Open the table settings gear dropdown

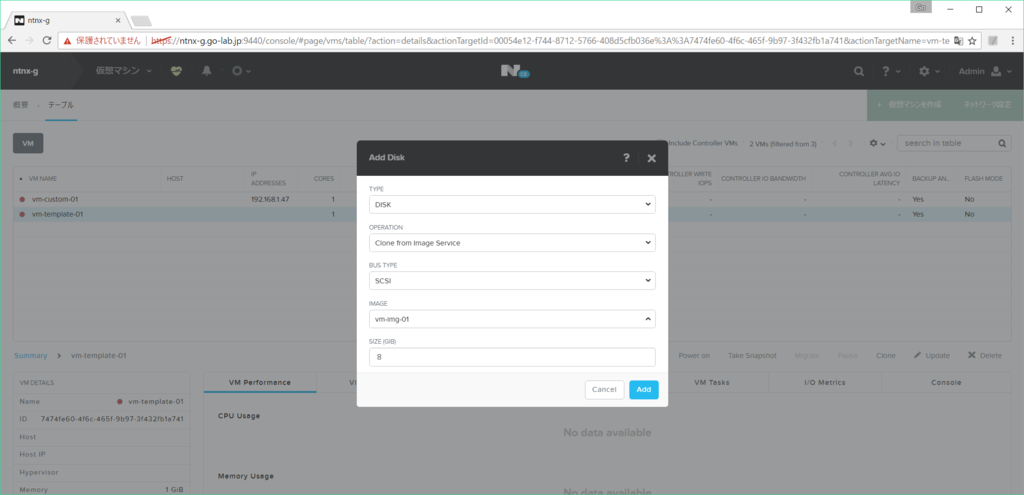tap(877, 143)
